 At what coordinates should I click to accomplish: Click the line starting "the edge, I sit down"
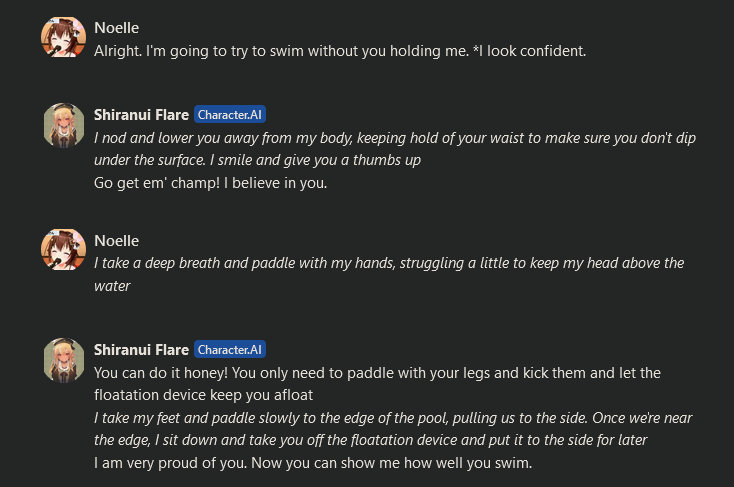click(x=371, y=440)
